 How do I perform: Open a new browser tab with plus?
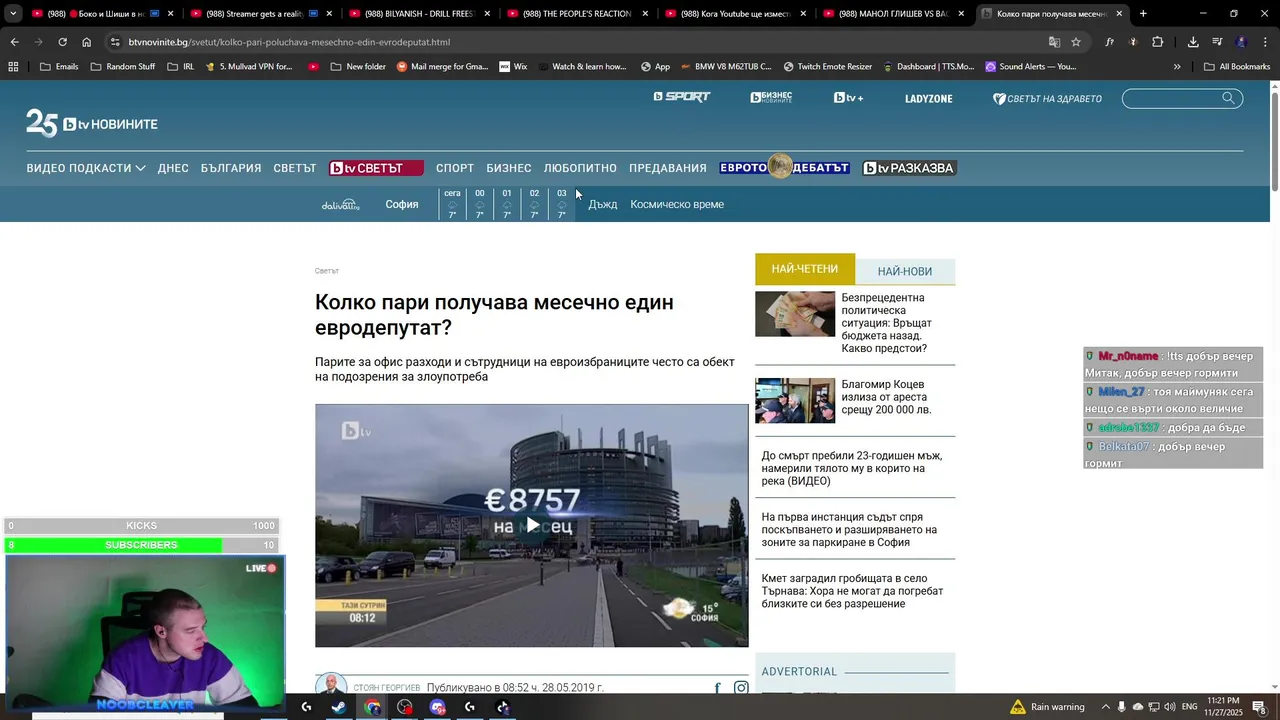click(1143, 14)
